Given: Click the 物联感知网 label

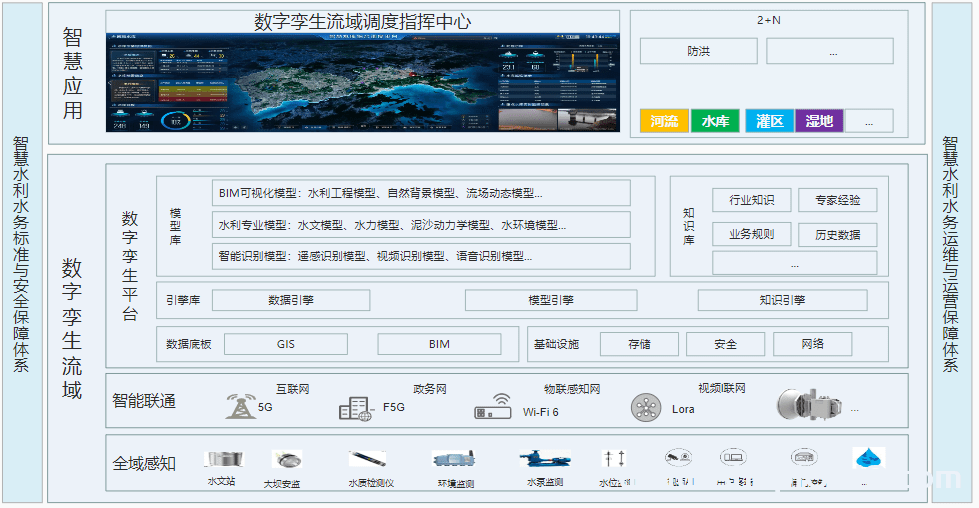Looking at the screenshot, I should pos(572,389).
